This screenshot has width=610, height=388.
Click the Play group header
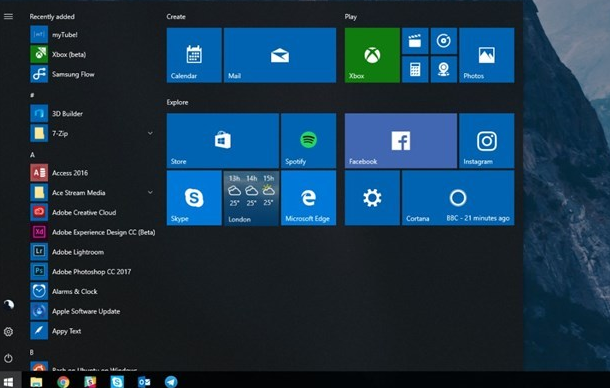351,17
